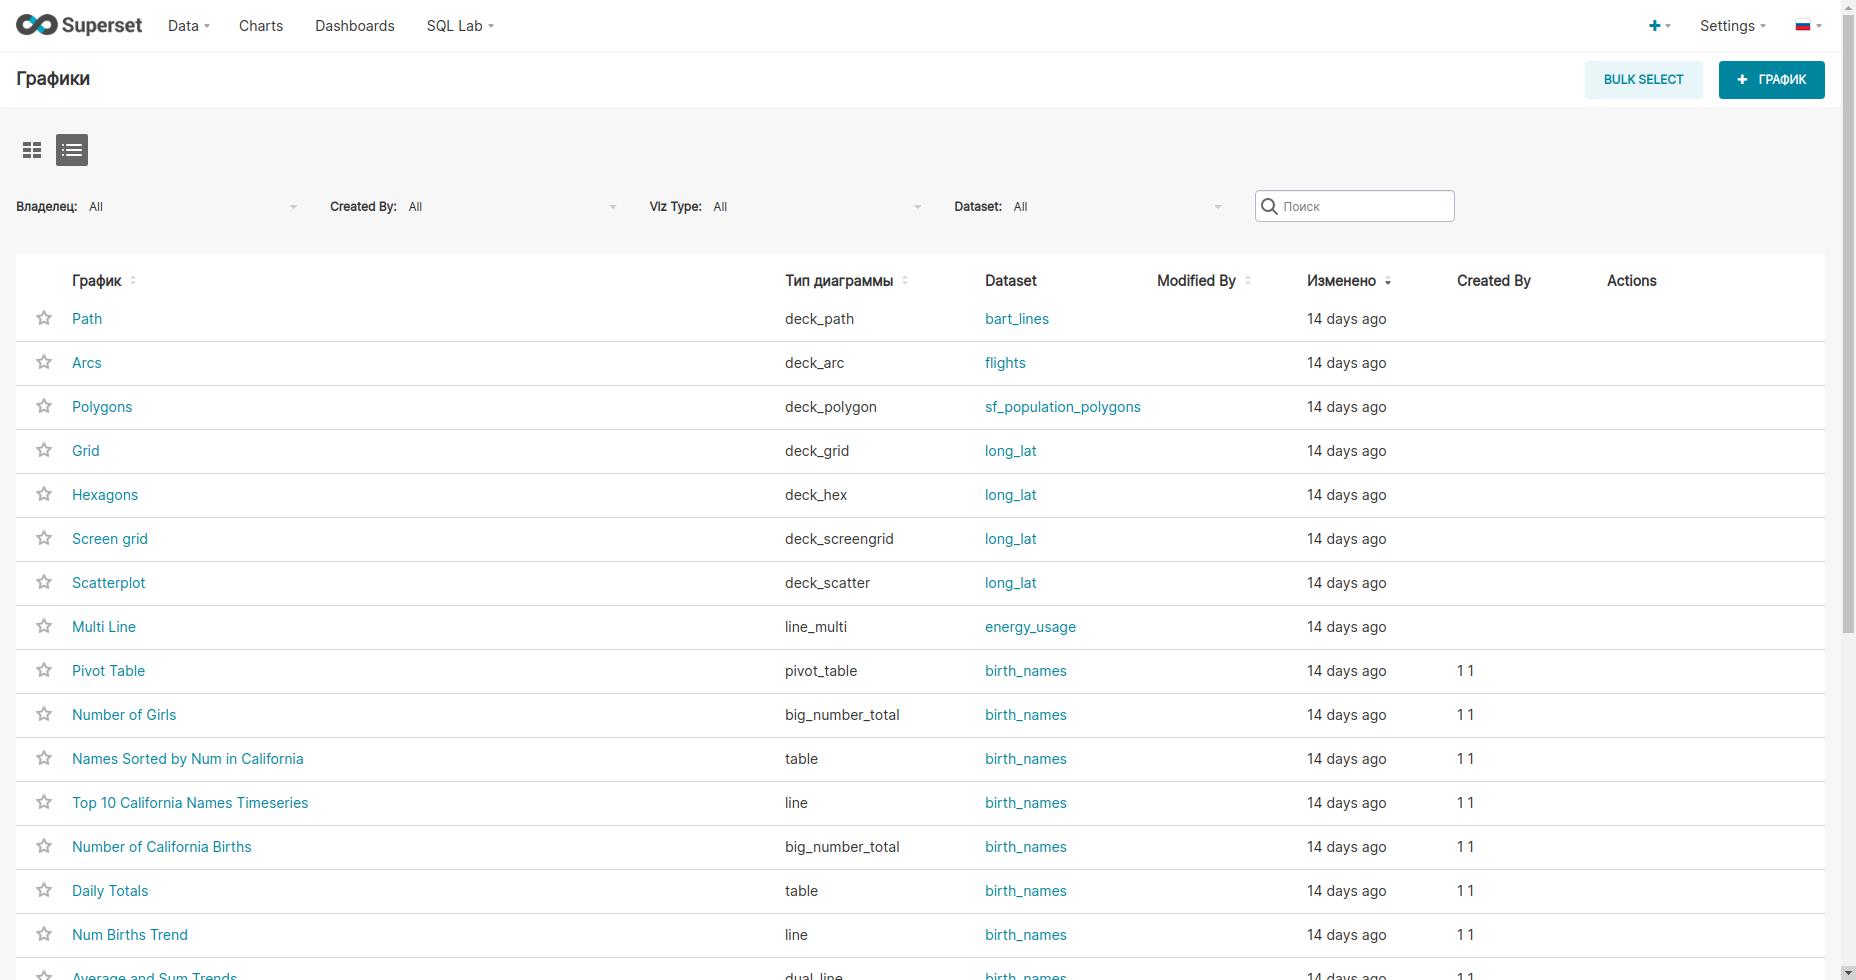The image size is (1856, 980).
Task: Click inside the Поиск search field
Action: click(1360, 206)
